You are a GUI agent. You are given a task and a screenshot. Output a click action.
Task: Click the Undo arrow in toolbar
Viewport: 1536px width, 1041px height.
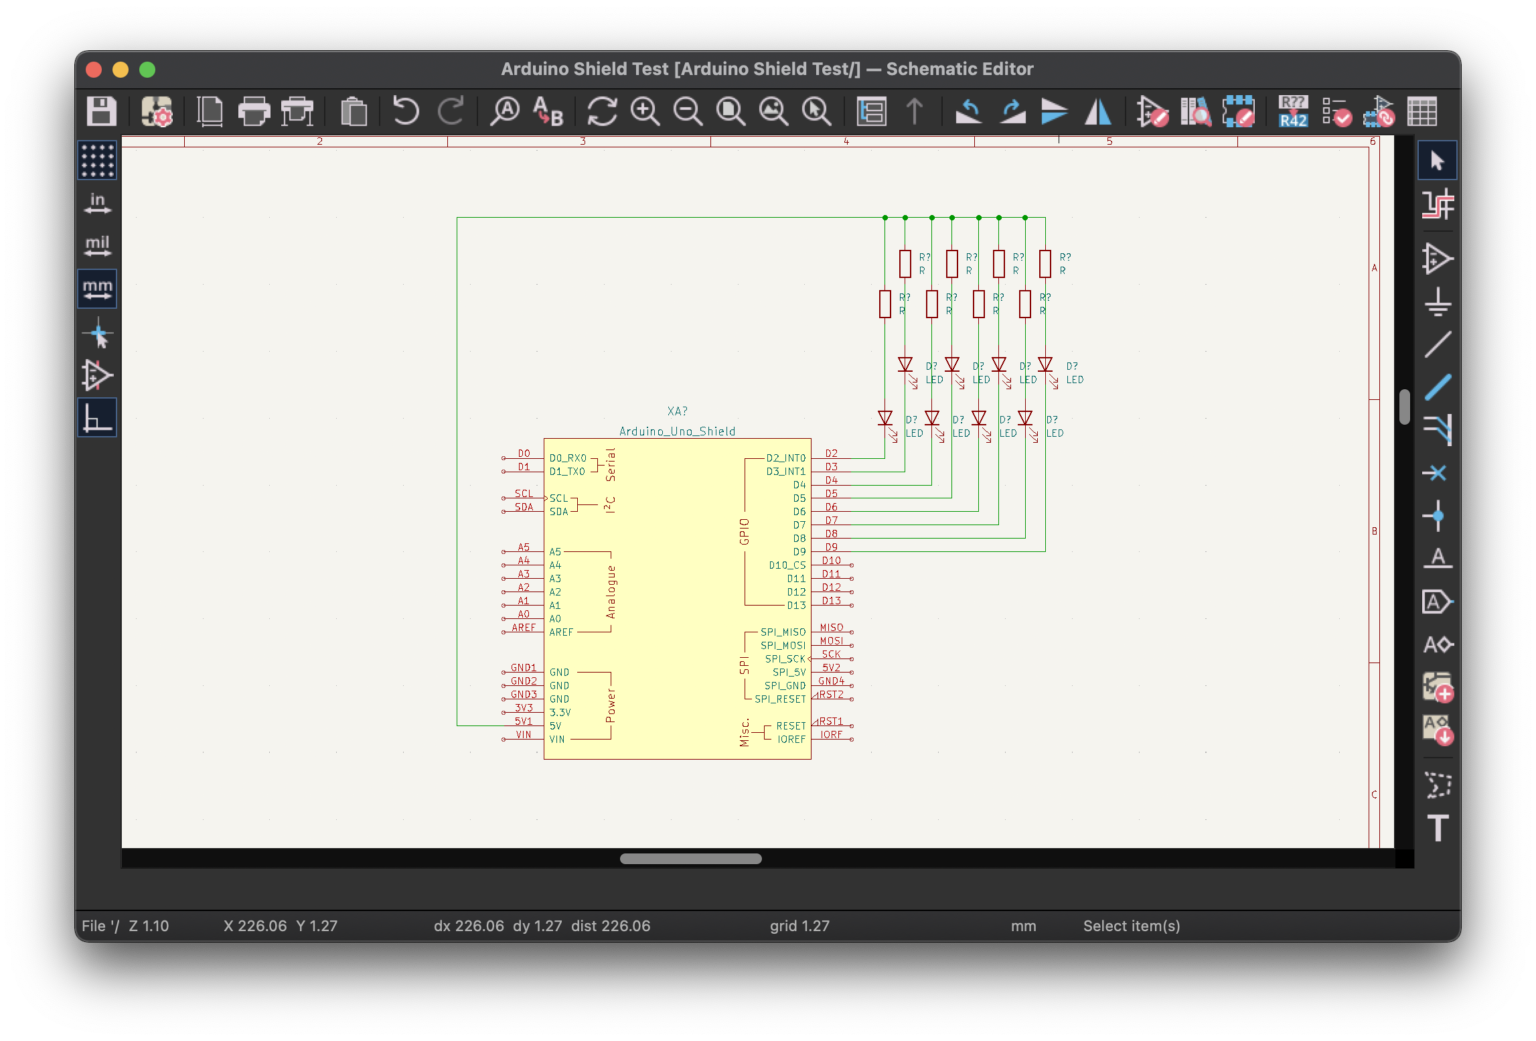pyautogui.click(x=405, y=111)
